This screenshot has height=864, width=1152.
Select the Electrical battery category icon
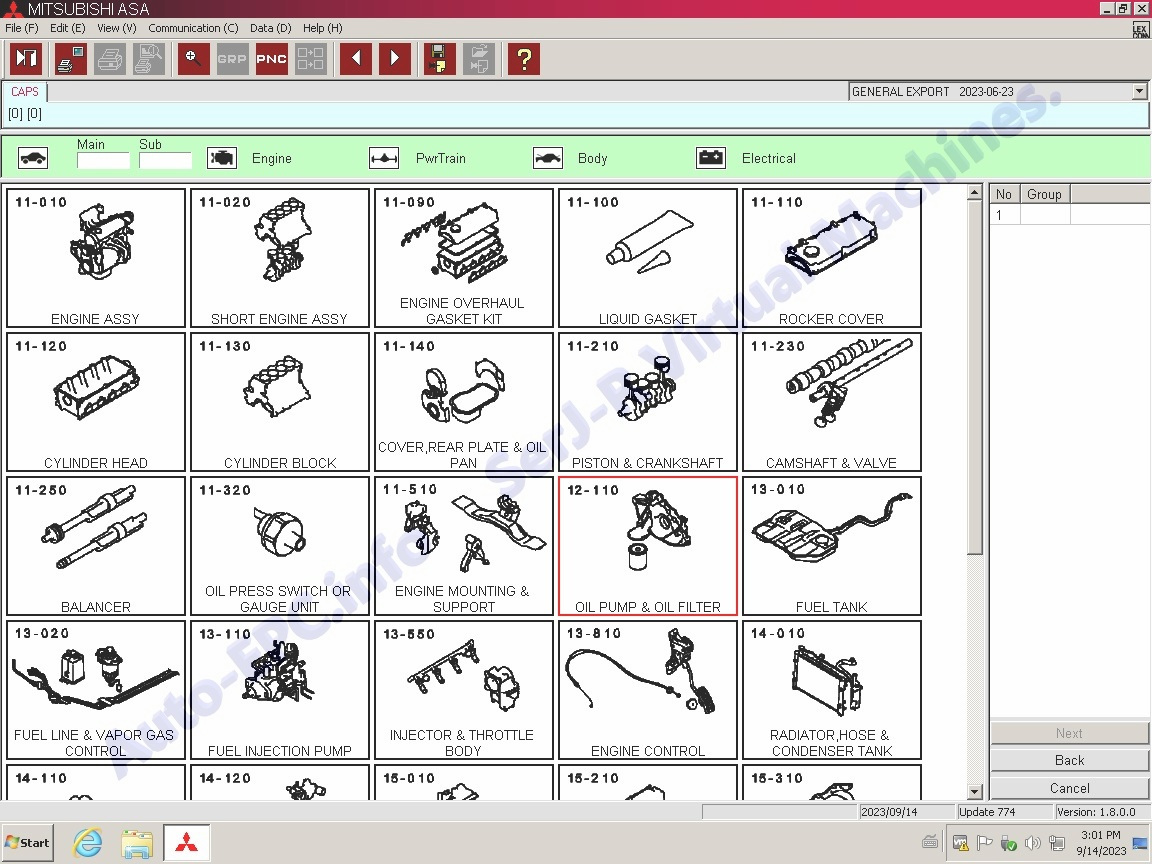(x=711, y=158)
